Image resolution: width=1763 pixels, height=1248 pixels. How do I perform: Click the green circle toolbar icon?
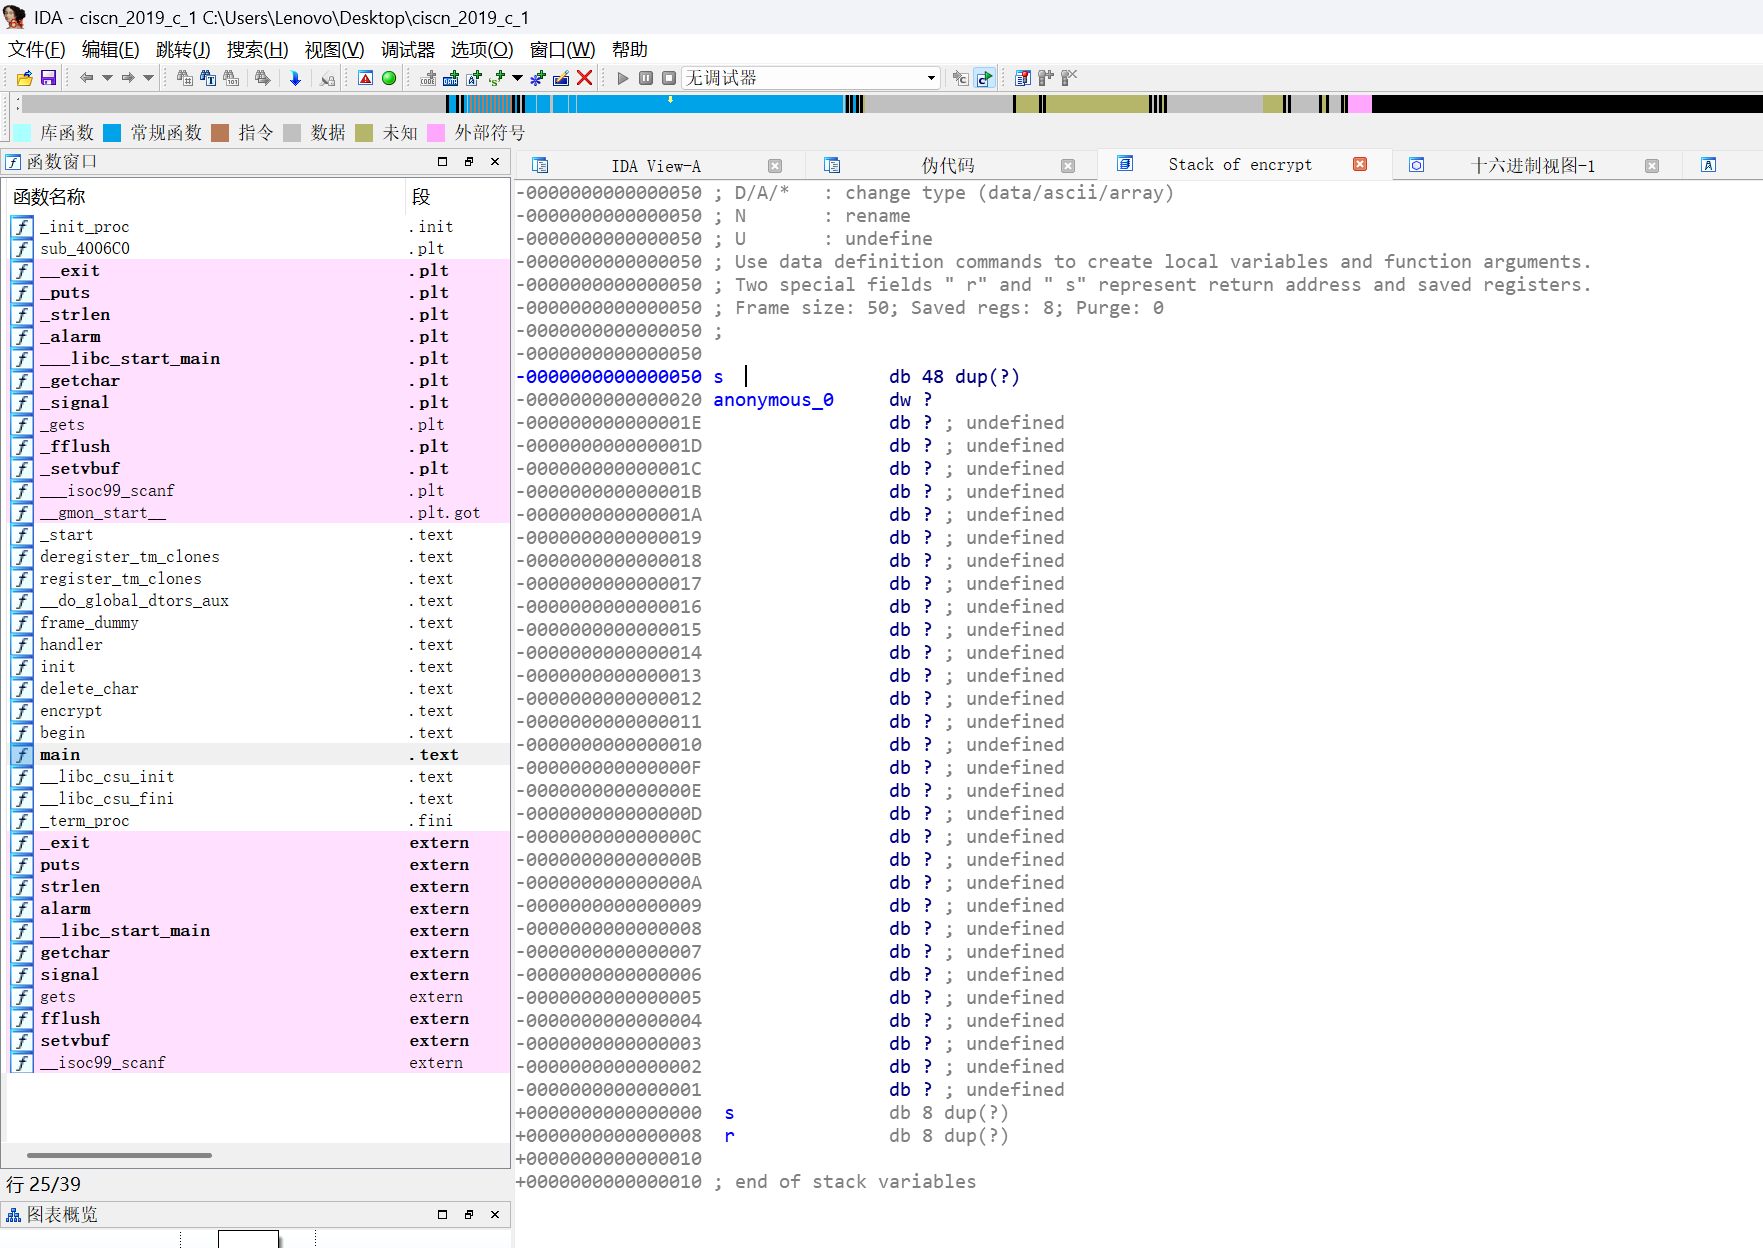point(389,78)
